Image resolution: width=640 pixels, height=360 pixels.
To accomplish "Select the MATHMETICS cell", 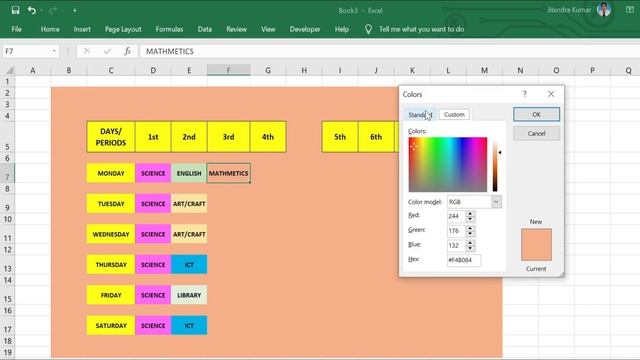I will pos(229,173).
